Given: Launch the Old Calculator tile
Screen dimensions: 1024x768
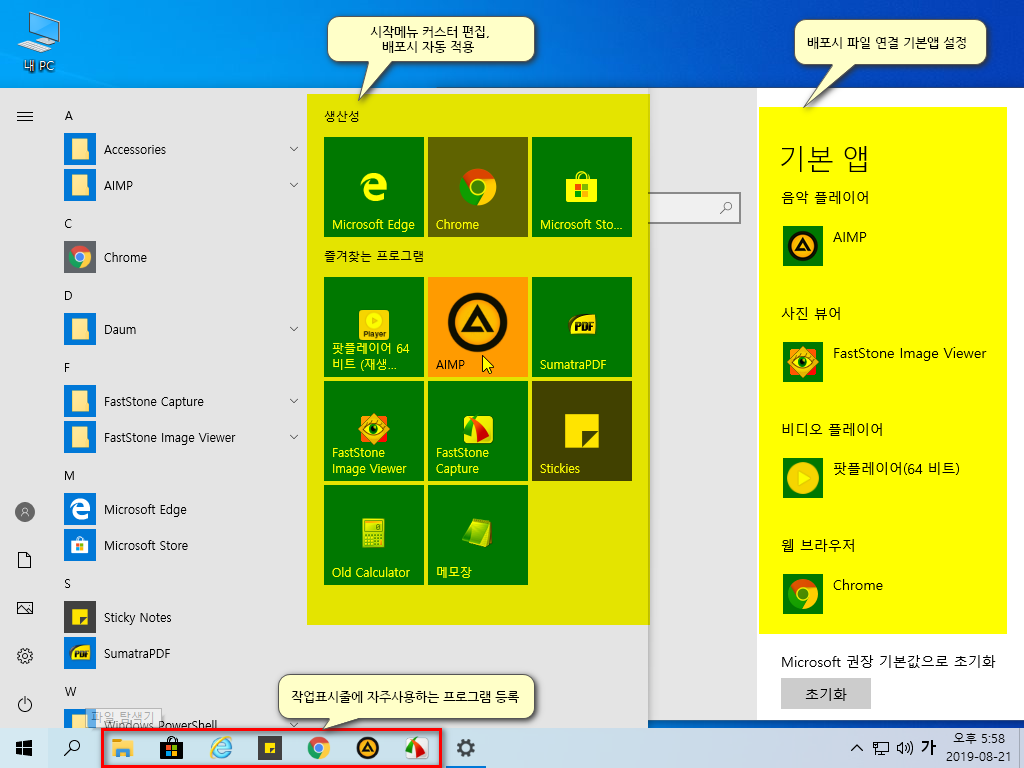Looking at the screenshot, I should point(374,535).
